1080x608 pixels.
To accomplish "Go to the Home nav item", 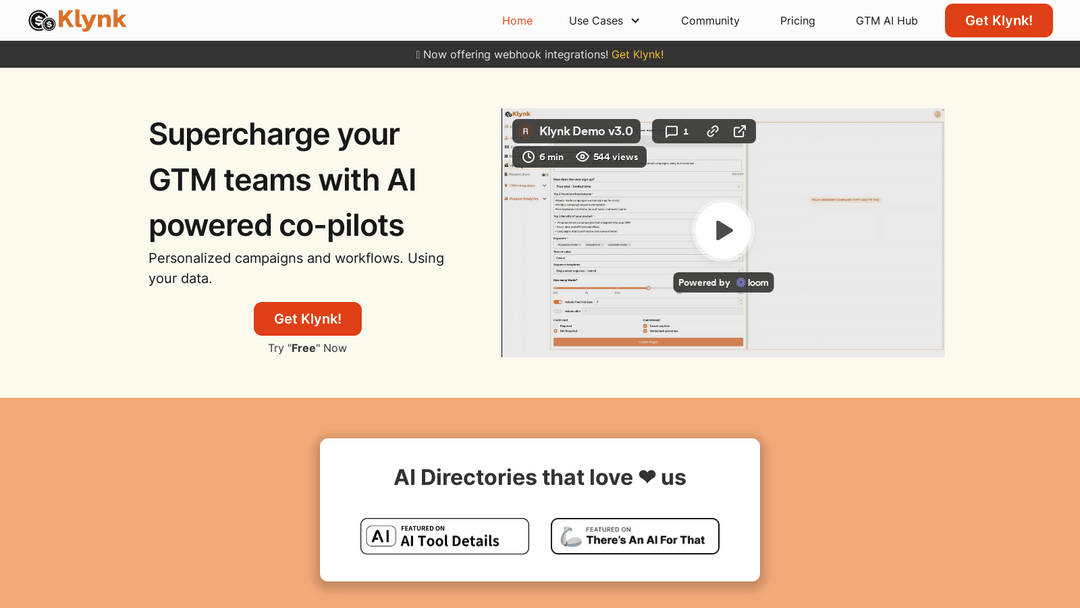I will (x=517, y=21).
